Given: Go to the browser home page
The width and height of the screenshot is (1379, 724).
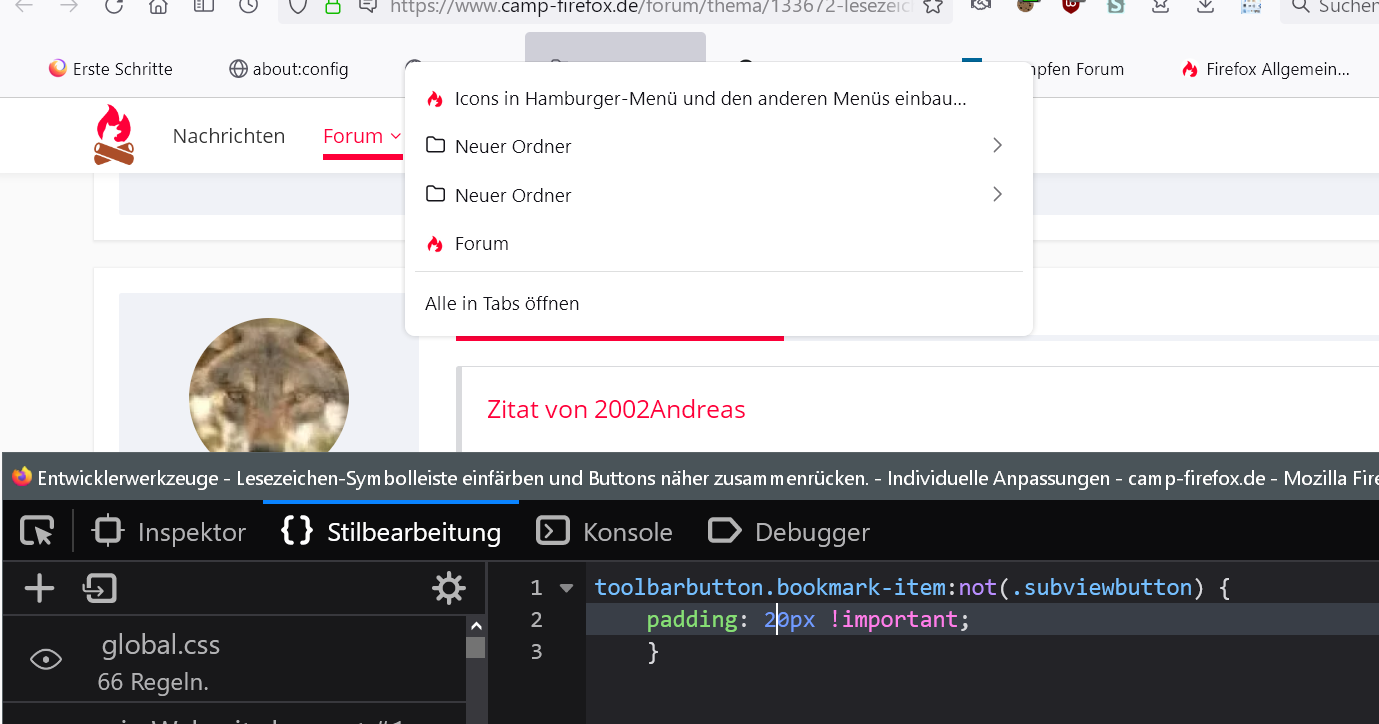Looking at the screenshot, I should 158,7.
